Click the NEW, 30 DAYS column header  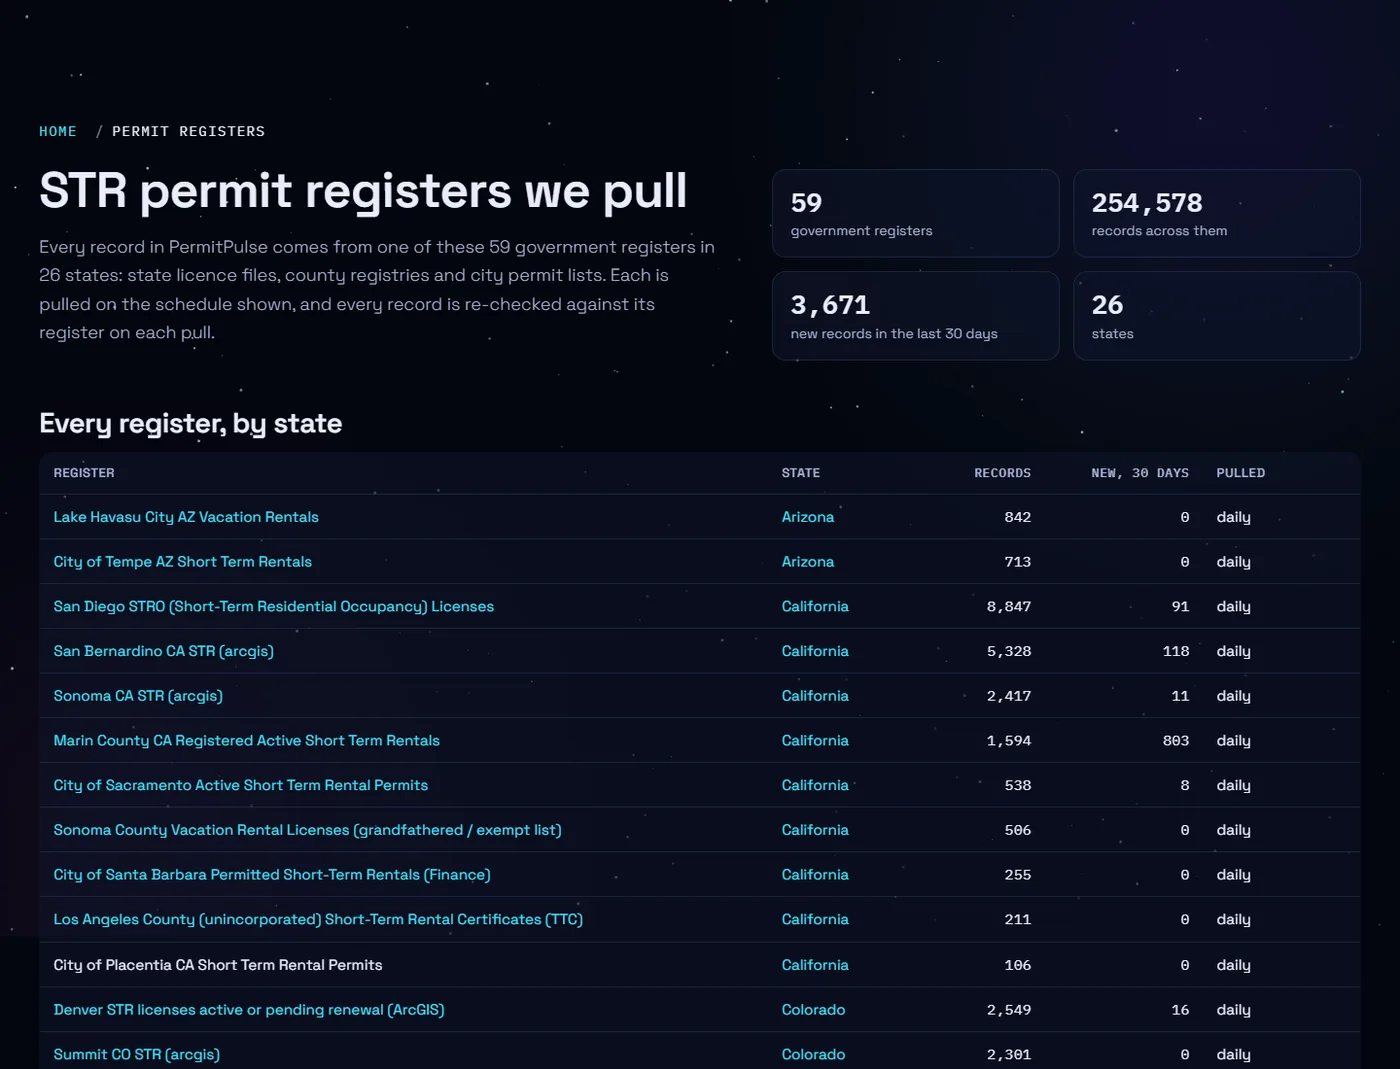[x=1140, y=473]
